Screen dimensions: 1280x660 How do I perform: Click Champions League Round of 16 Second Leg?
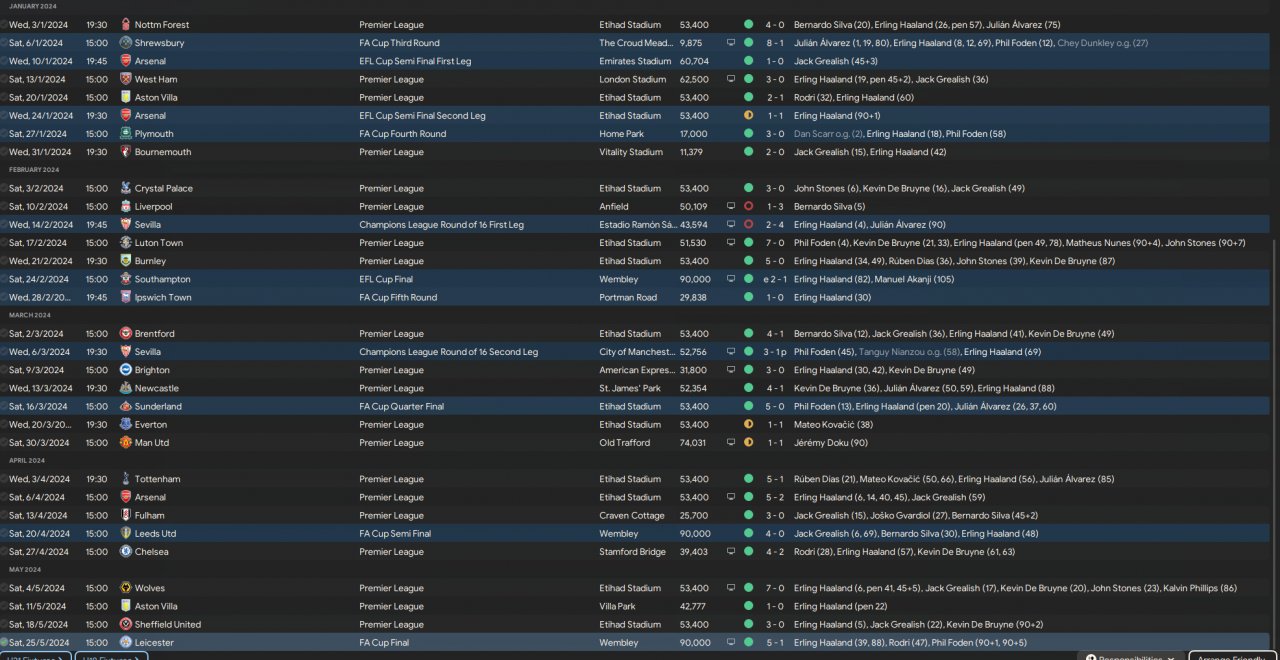(x=449, y=352)
